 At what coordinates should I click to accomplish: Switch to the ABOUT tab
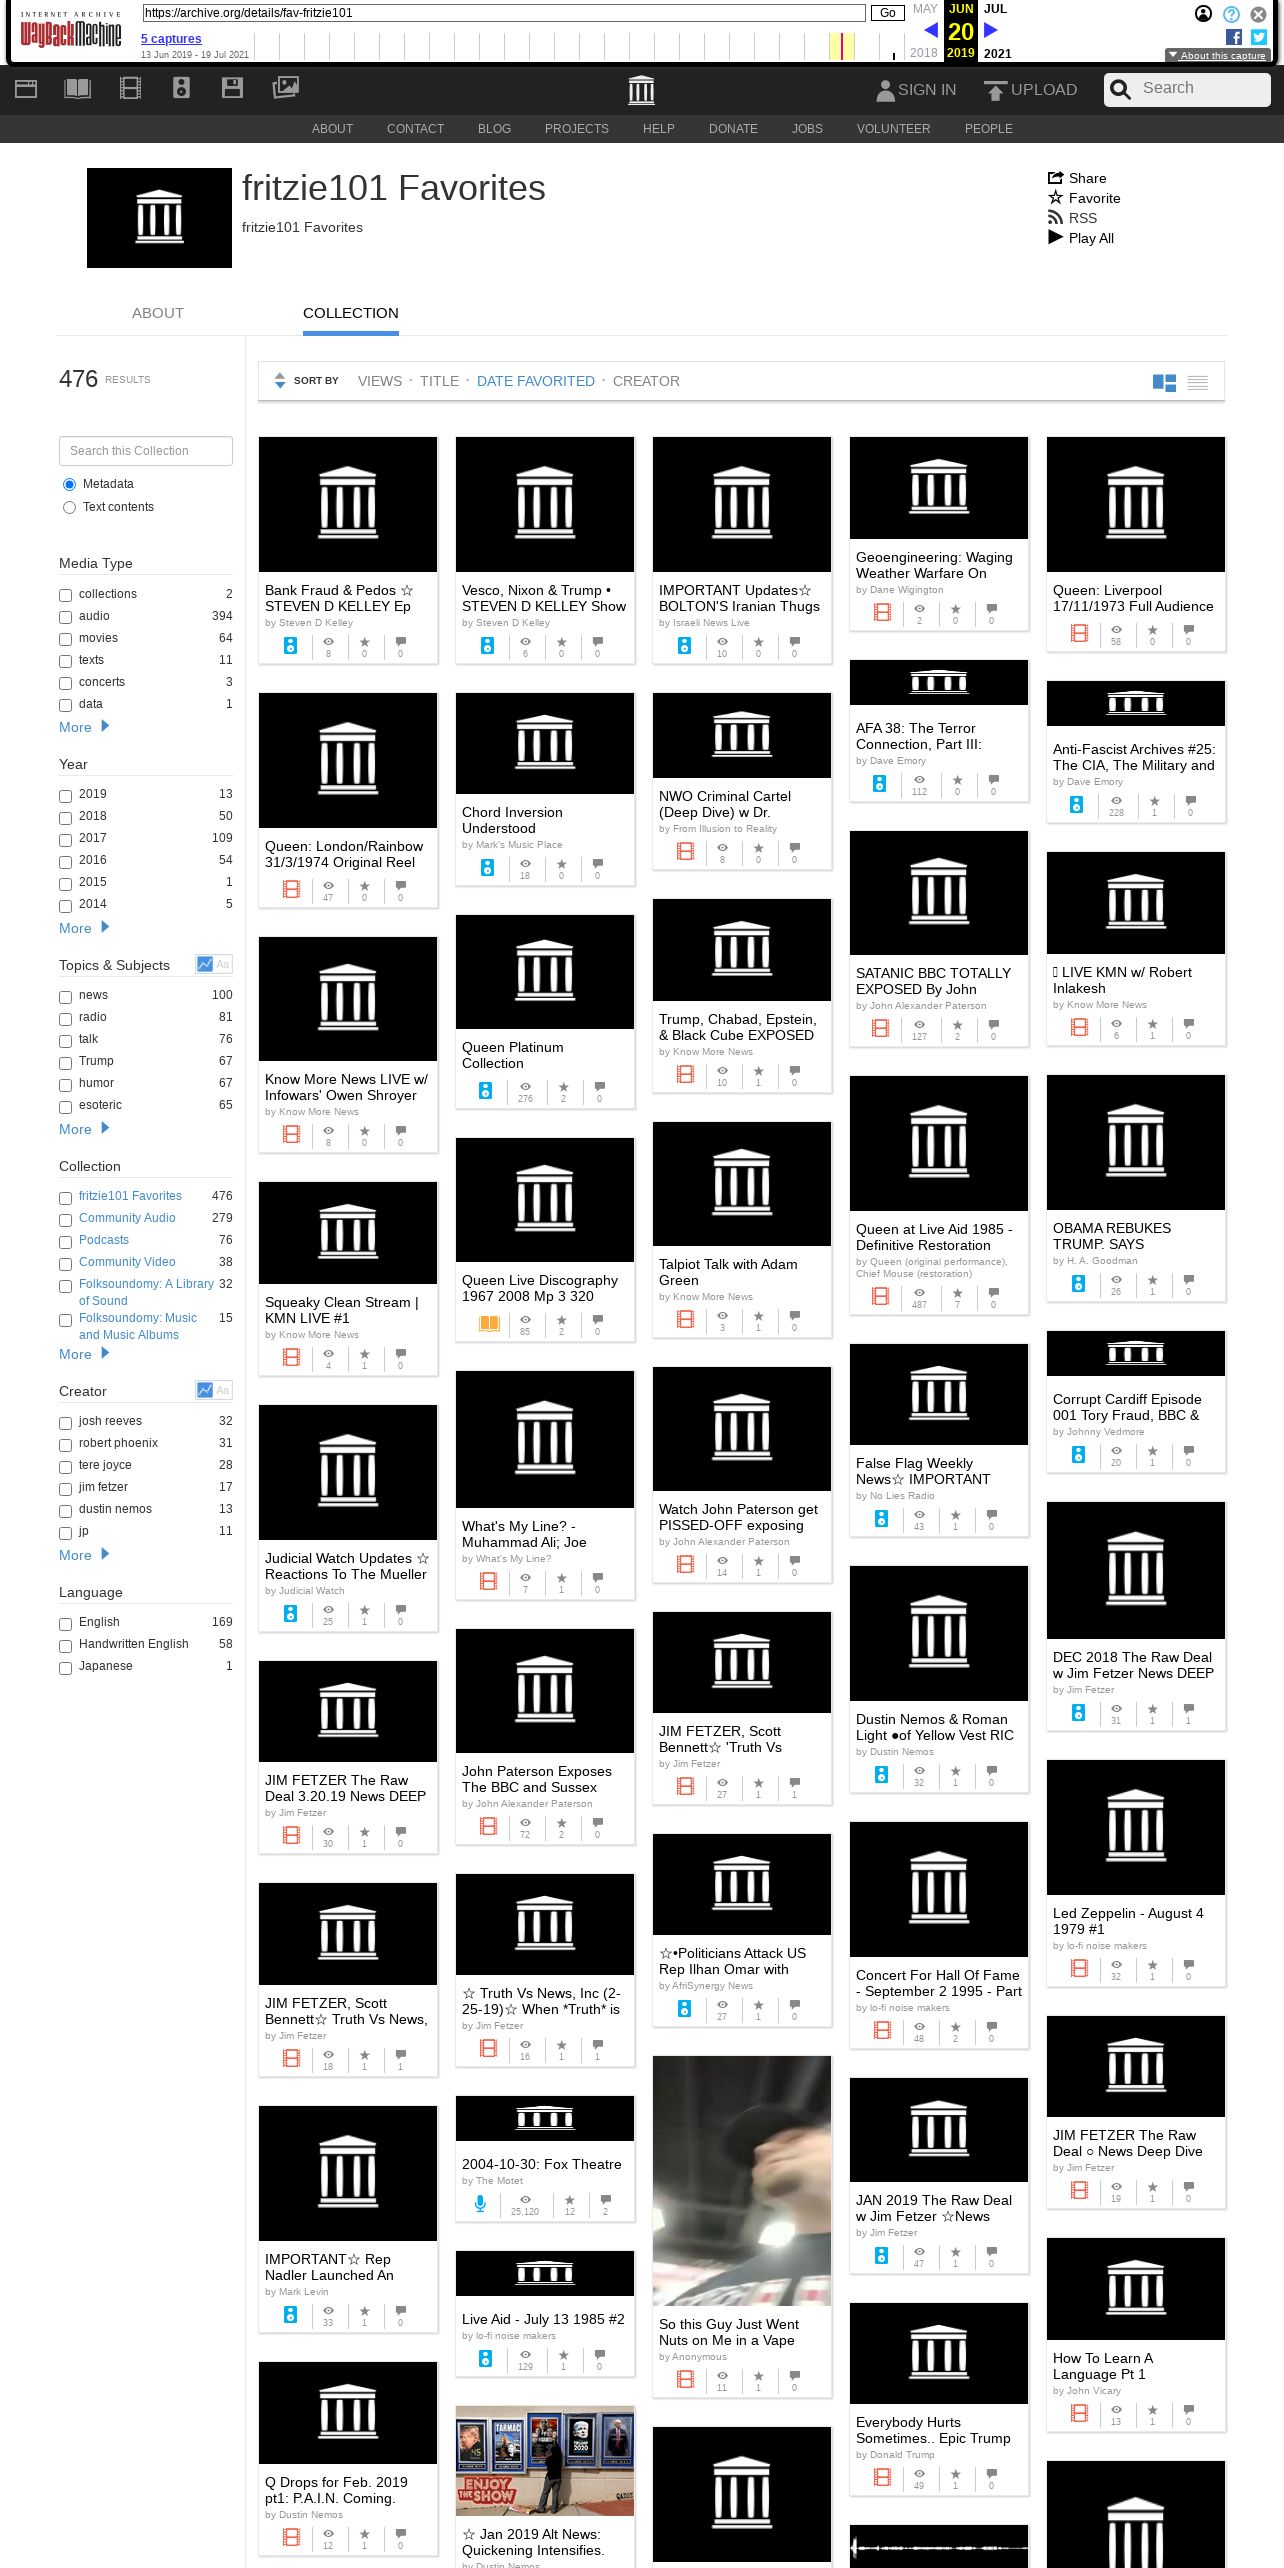(x=158, y=313)
